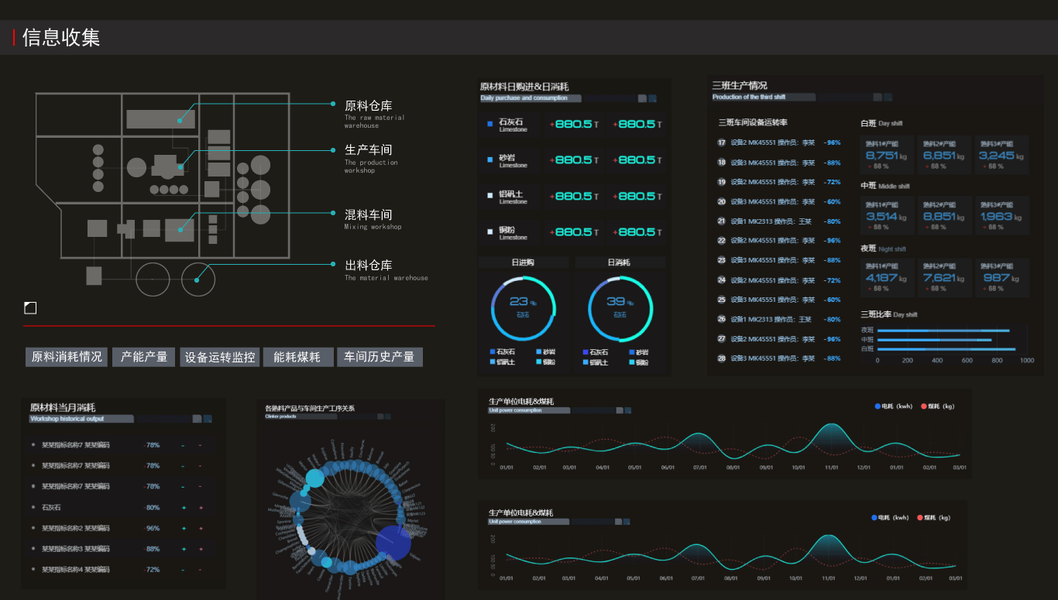Click the gray panel button in the 三班生产情况 header
Viewport: 1058px width, 600px height.
(x=877, y=97)
